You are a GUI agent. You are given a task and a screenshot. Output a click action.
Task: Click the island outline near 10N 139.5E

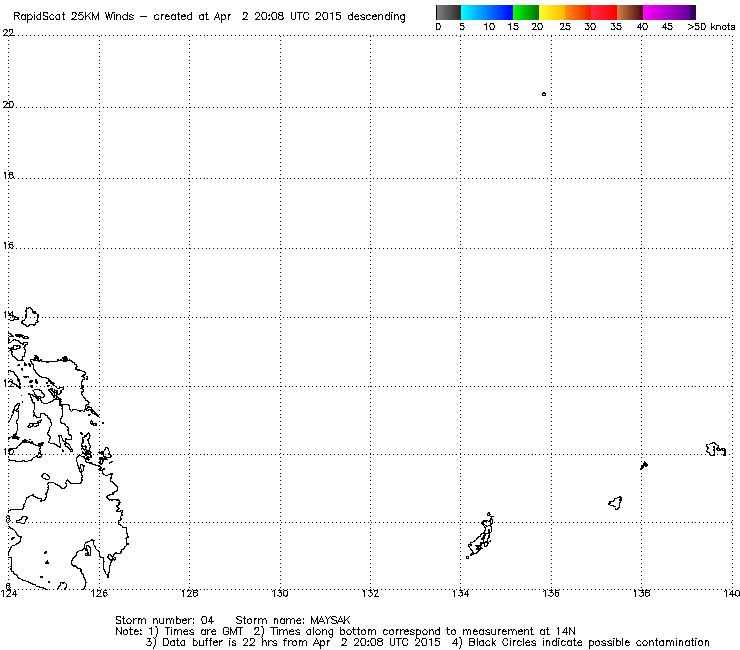[715, 449]
